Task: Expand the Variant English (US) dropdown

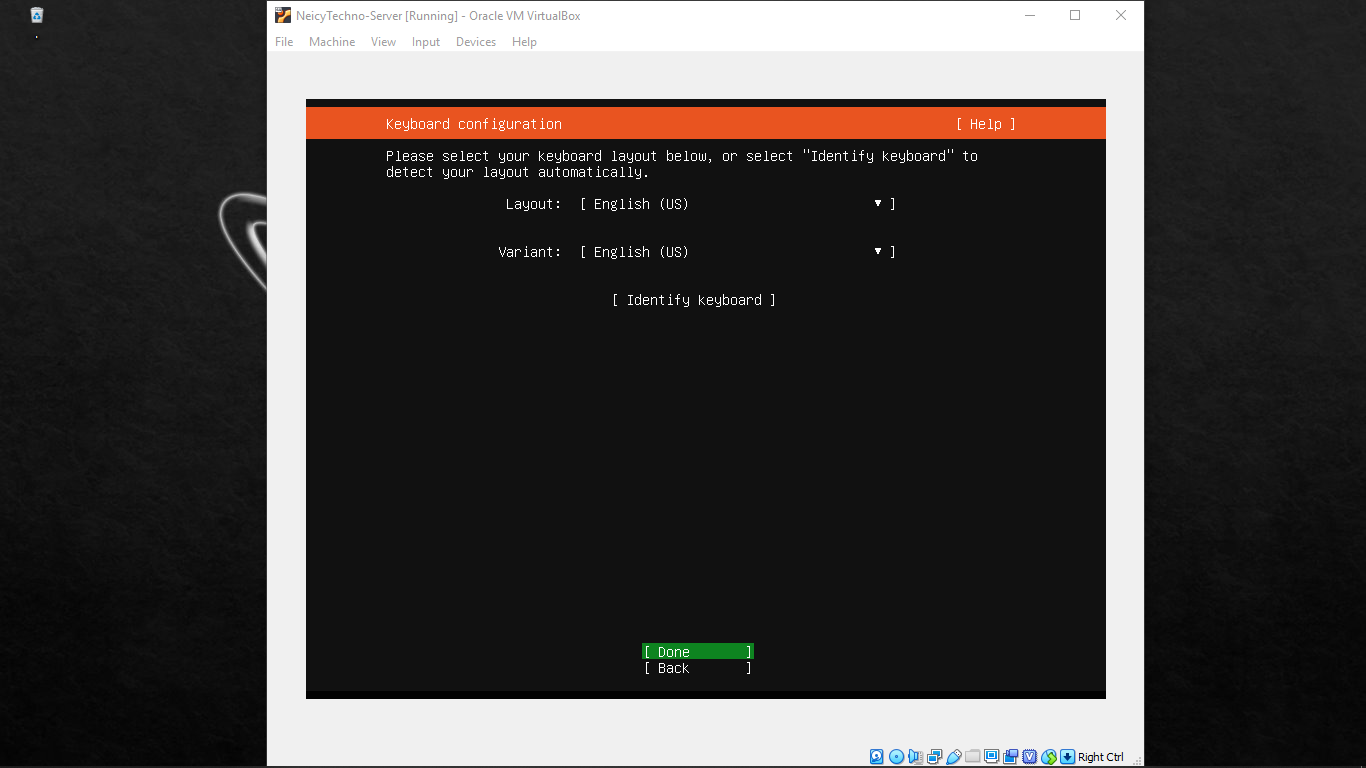Action: tap(738, 252)
